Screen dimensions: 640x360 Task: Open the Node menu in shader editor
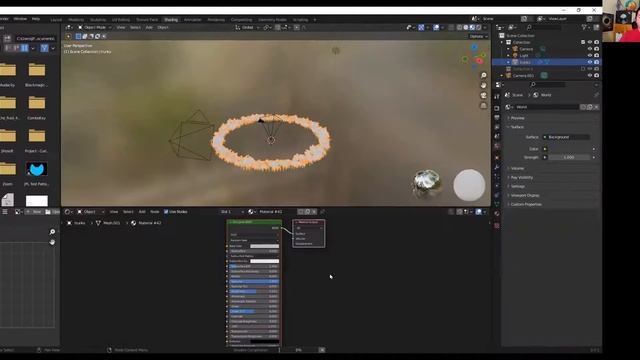point(155,212)
